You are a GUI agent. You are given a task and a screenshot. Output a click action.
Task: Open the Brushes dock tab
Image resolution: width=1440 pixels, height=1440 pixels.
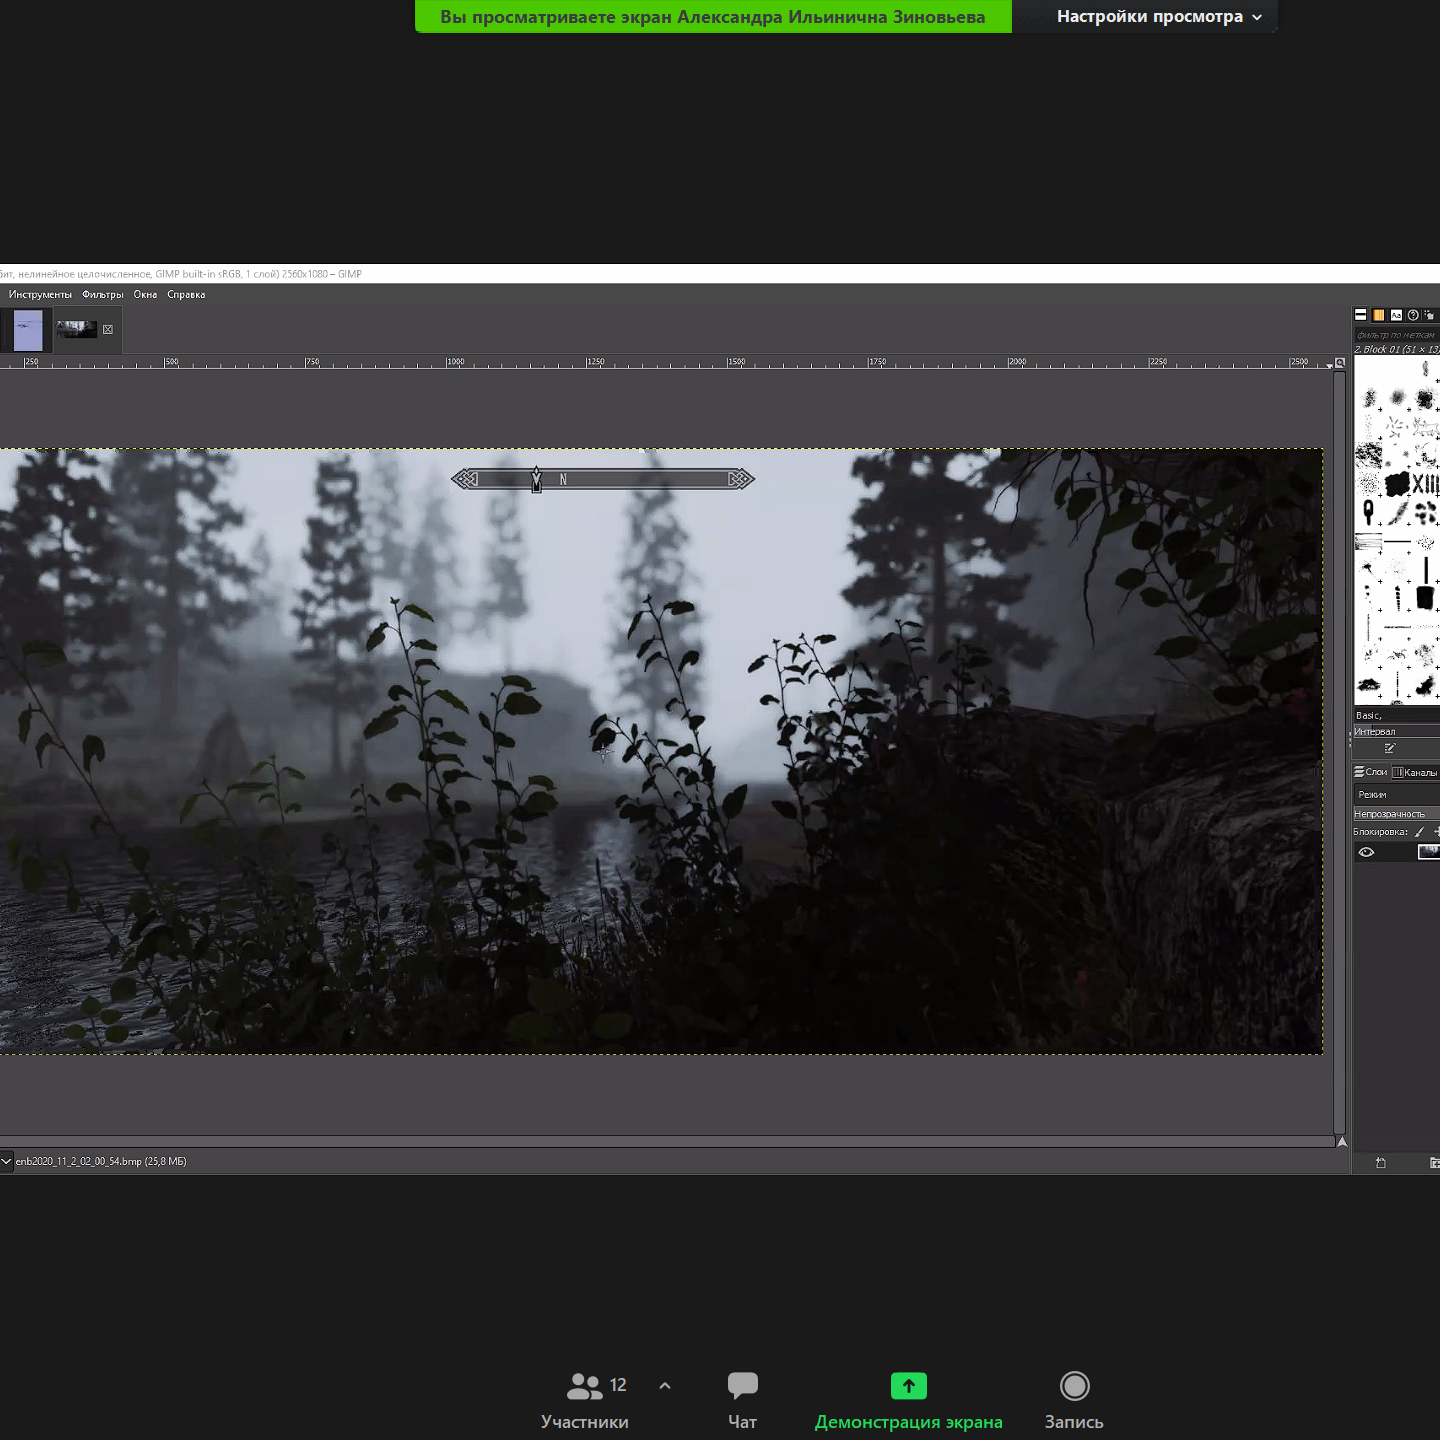click(x=1360, y=315)
